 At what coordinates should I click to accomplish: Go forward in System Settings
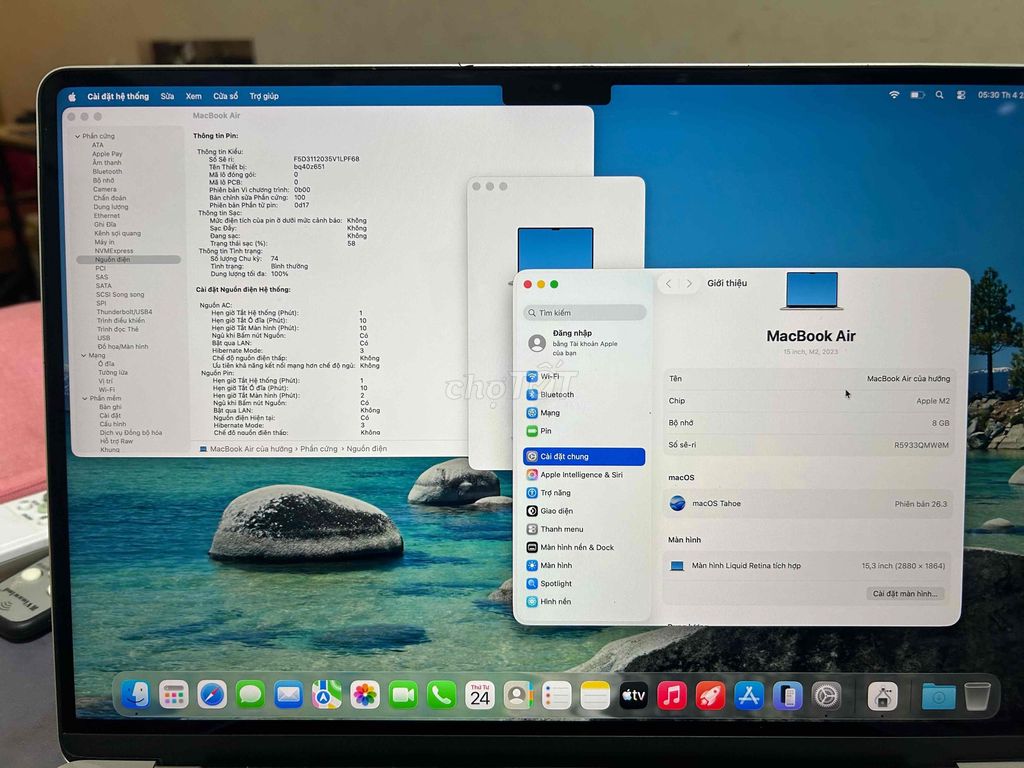[689, 283]
